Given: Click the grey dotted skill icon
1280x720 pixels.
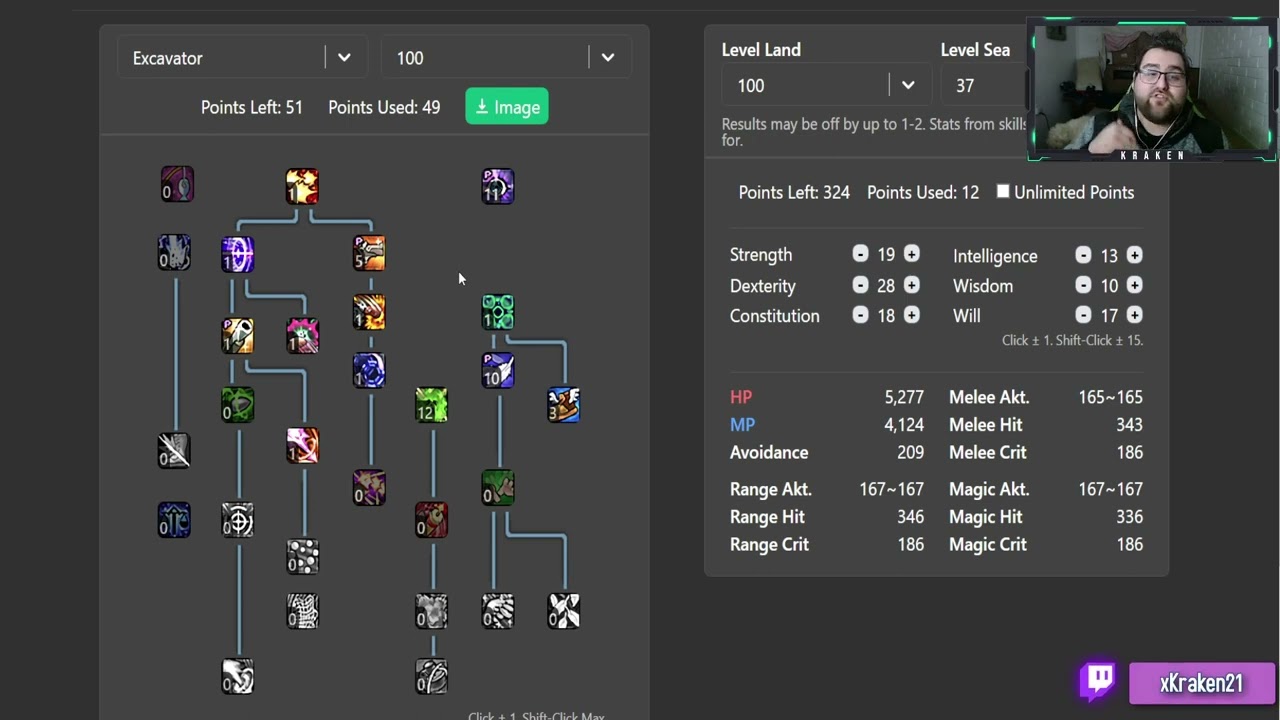Looking at the screenshot, I should [x=302, y=557].
